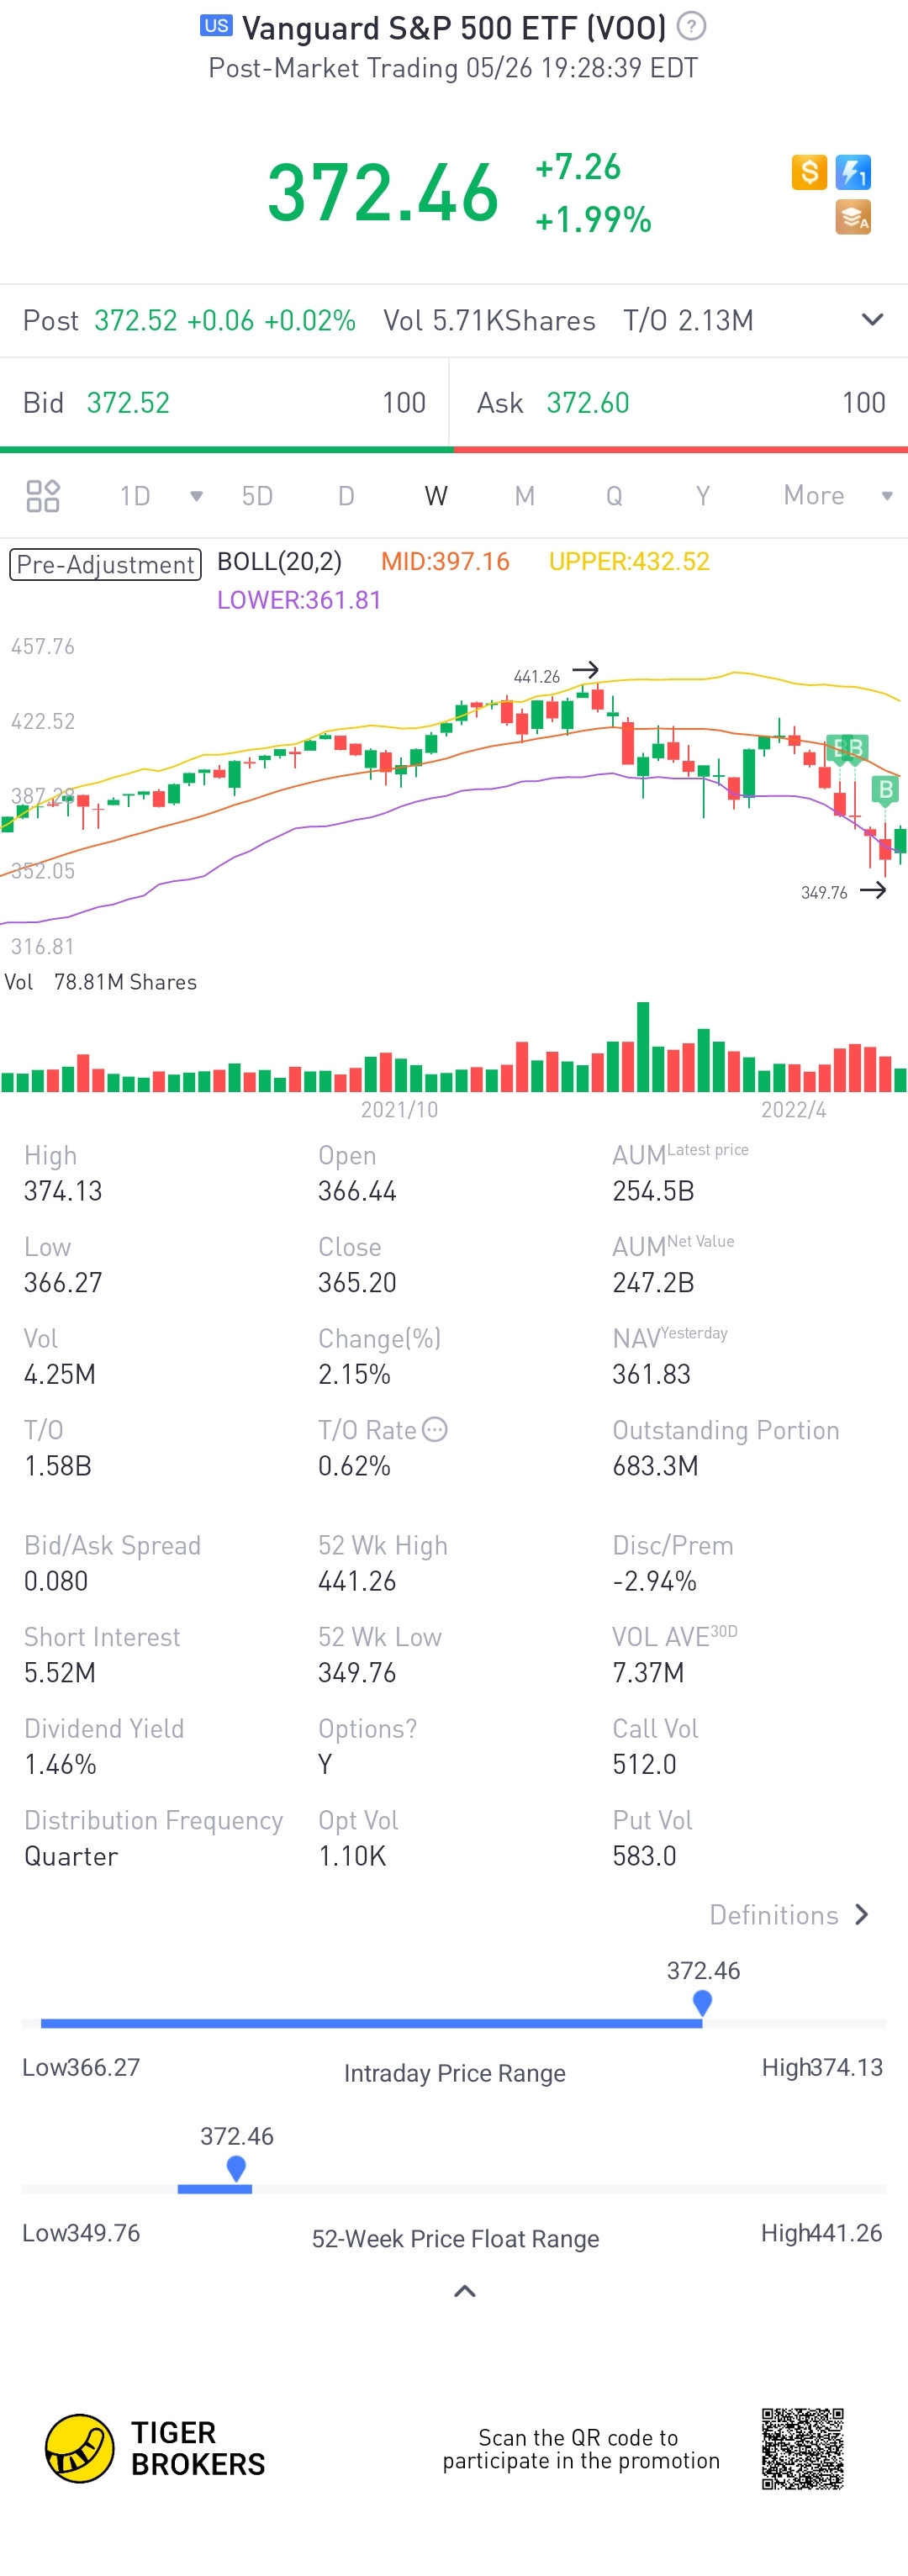Tap the 2022/4 date axis label
Image resolution: width=908 pixels, height=2576 pixels.
tap(793, 1110)
